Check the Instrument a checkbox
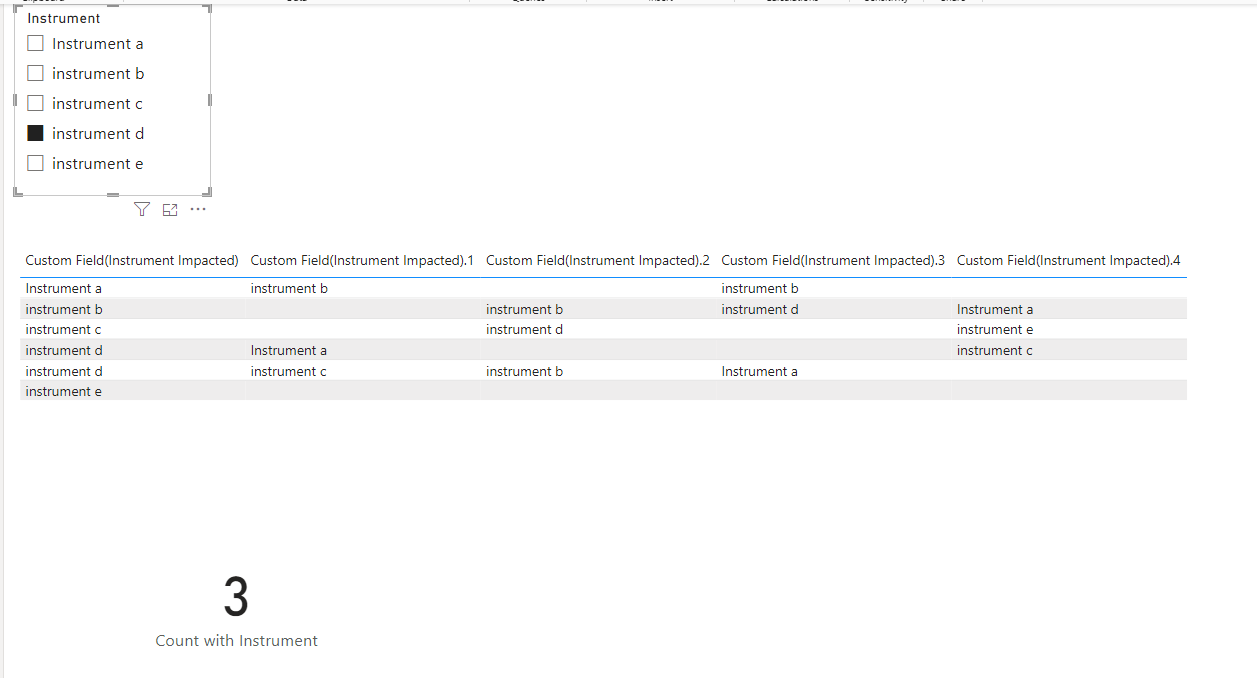 [x=35, y=43]
